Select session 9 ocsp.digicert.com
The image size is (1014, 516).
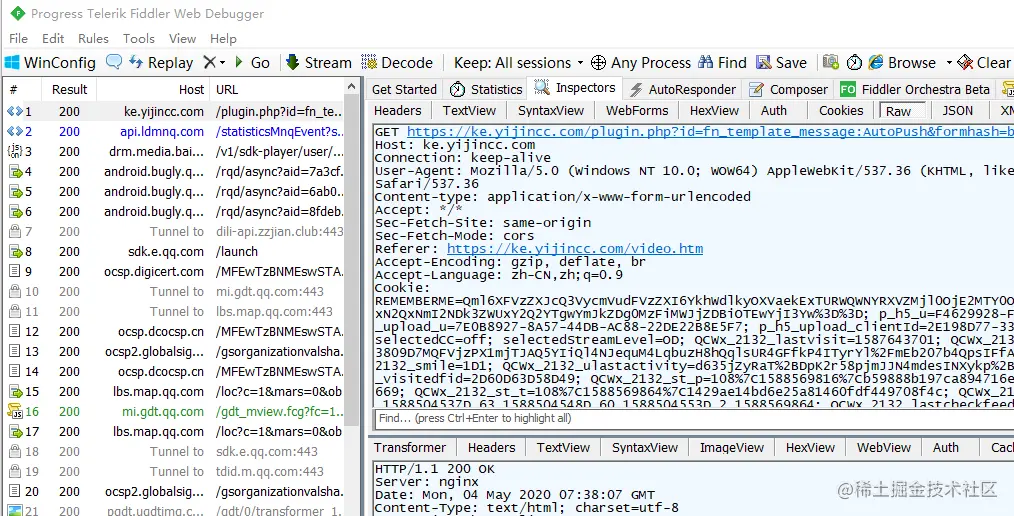[175, 272]
